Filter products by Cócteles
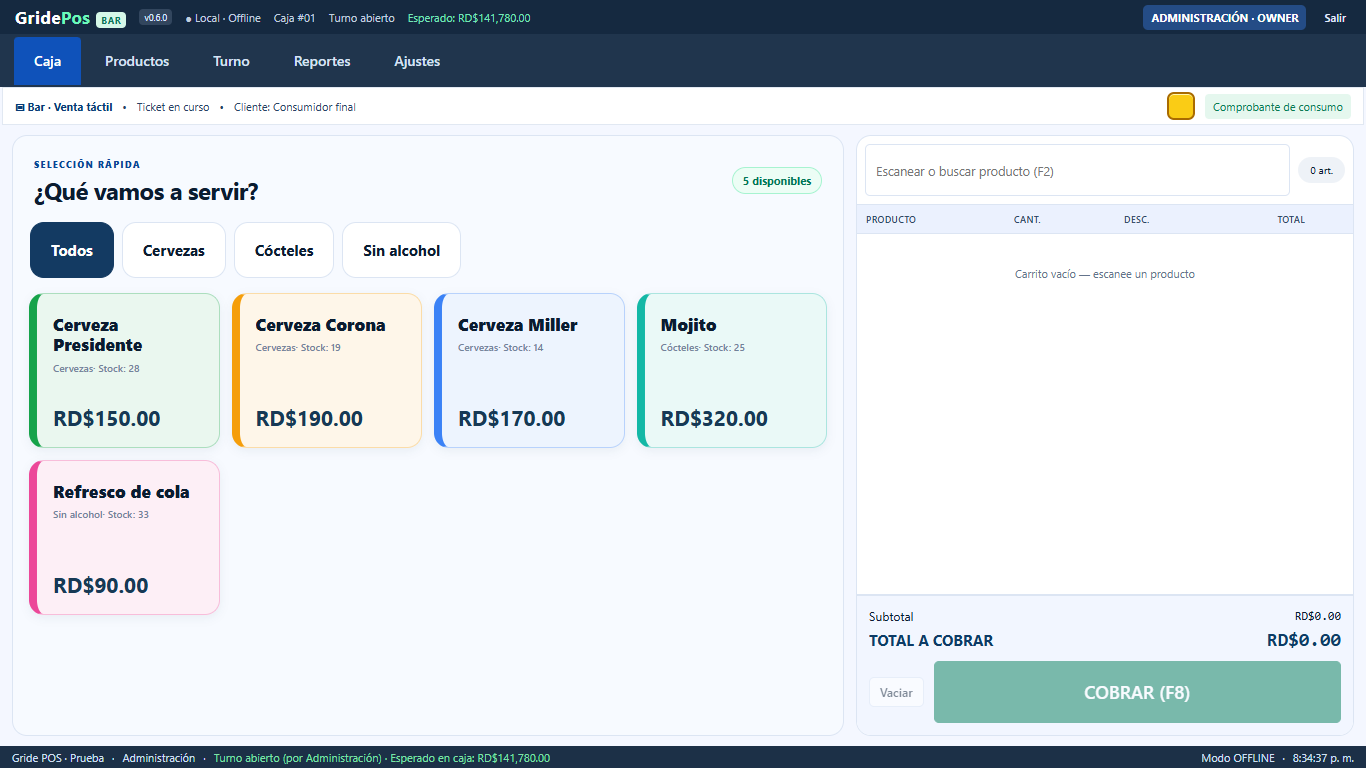This screenshot has height=768, width=1366. [x=284, y=250]
